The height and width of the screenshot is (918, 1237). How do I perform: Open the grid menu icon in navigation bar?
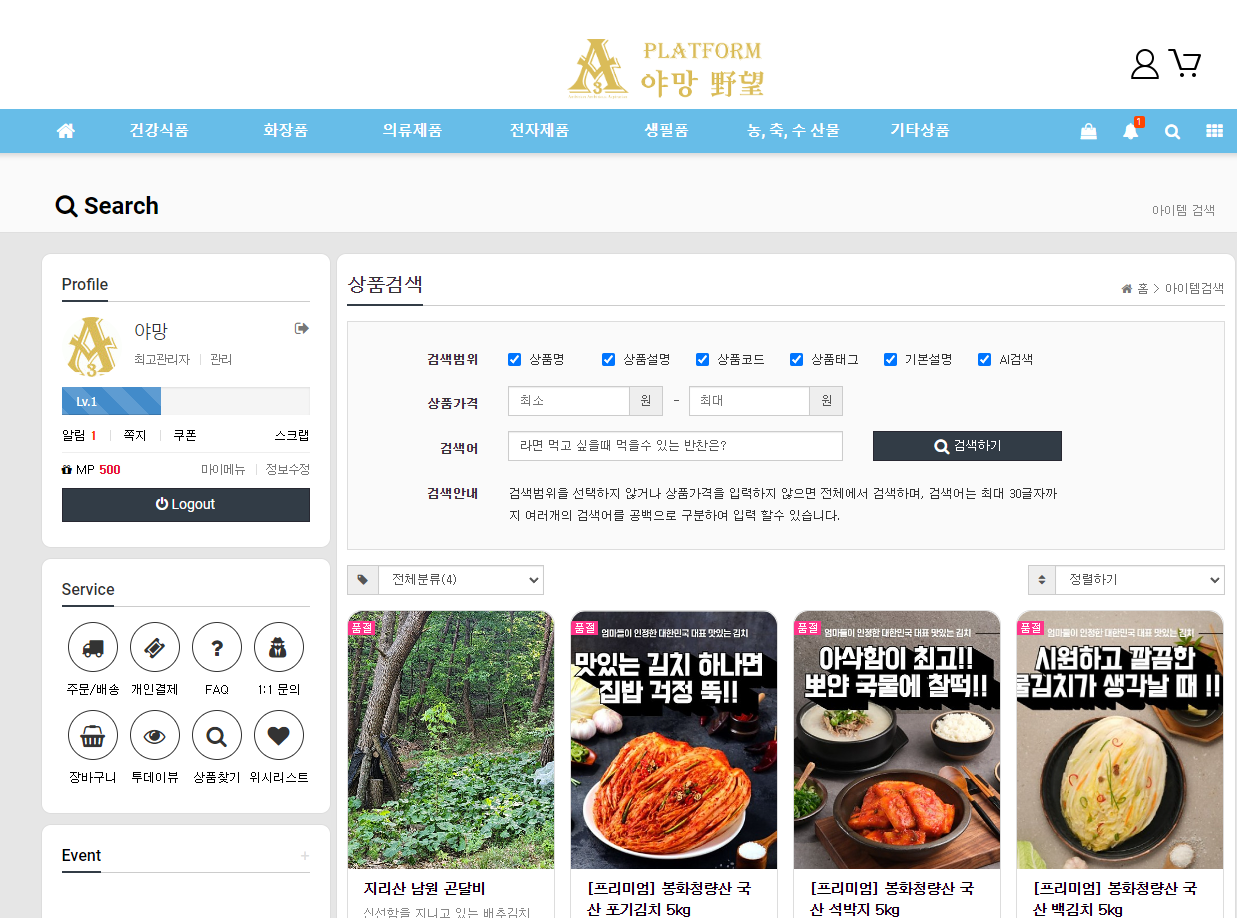pyautogui.click(x=1214, y=131)
